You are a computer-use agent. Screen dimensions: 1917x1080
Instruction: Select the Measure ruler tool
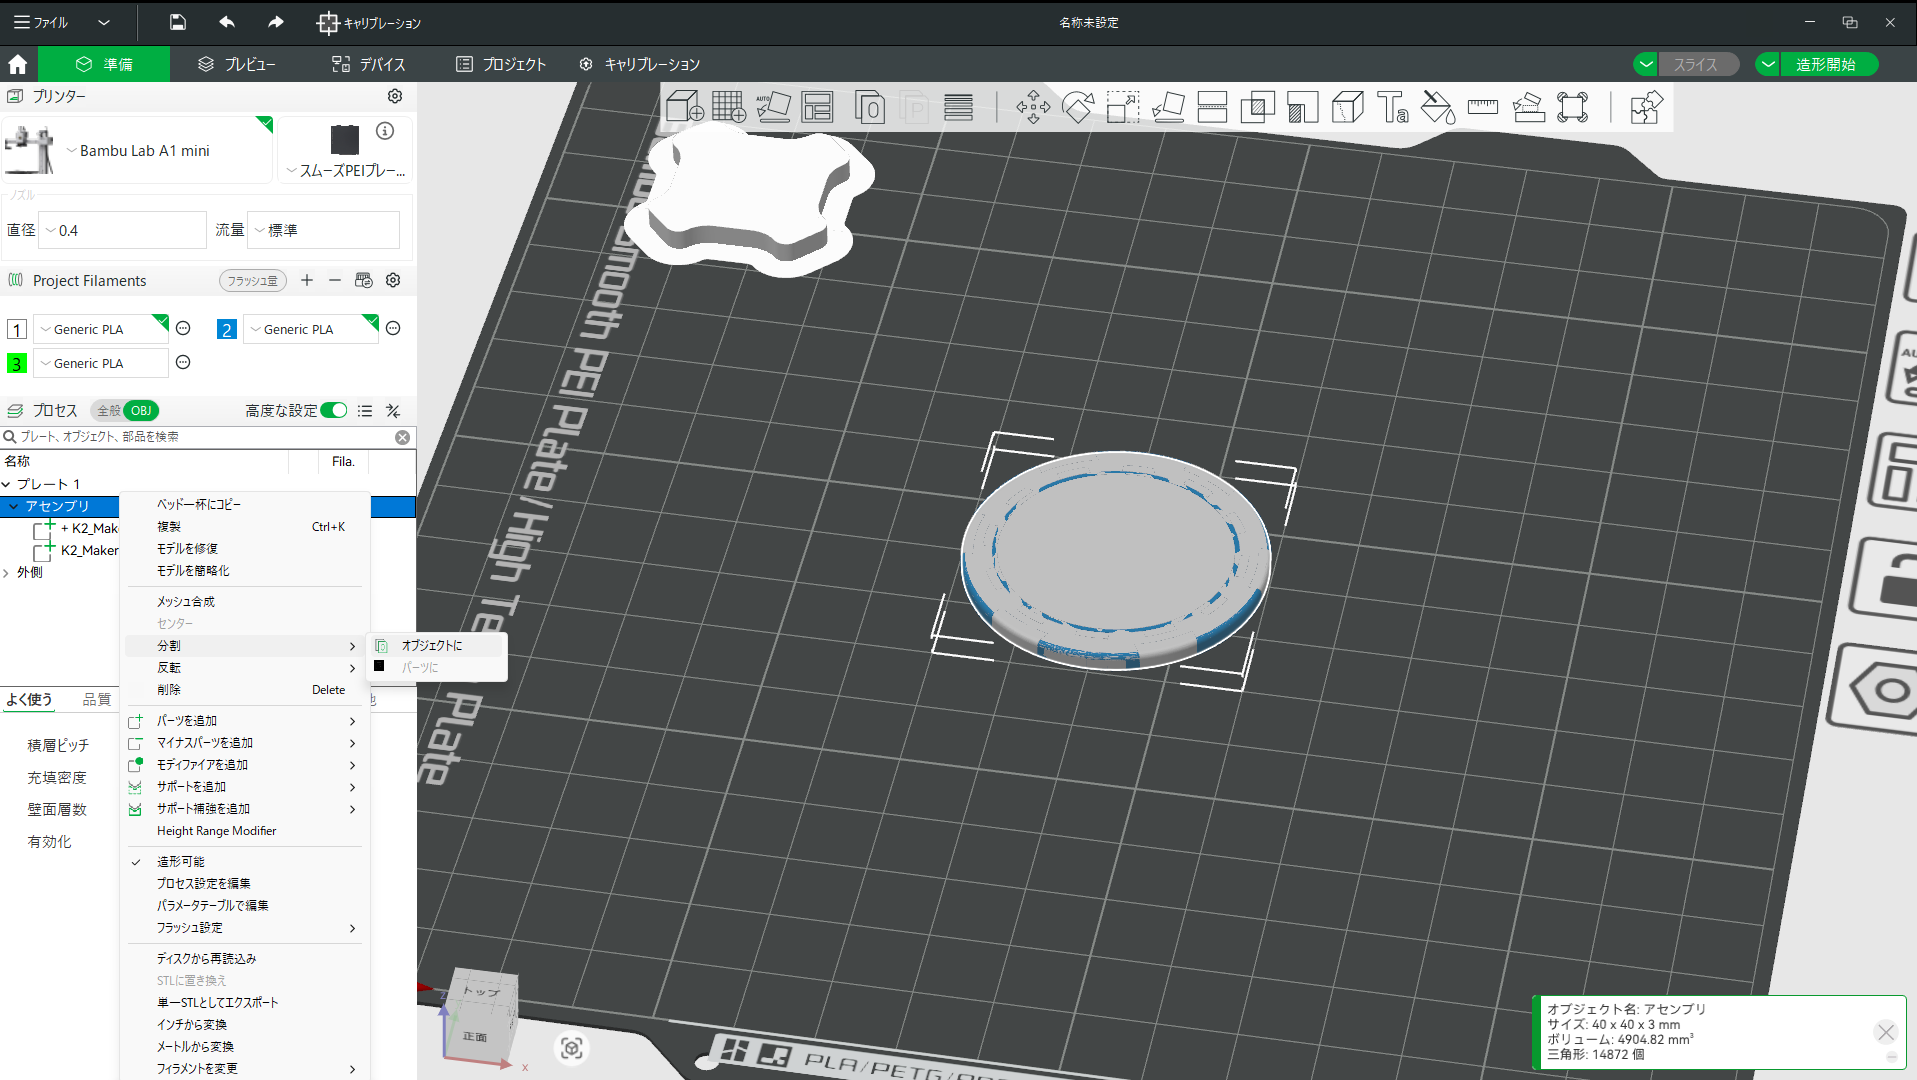point(1483,107)
